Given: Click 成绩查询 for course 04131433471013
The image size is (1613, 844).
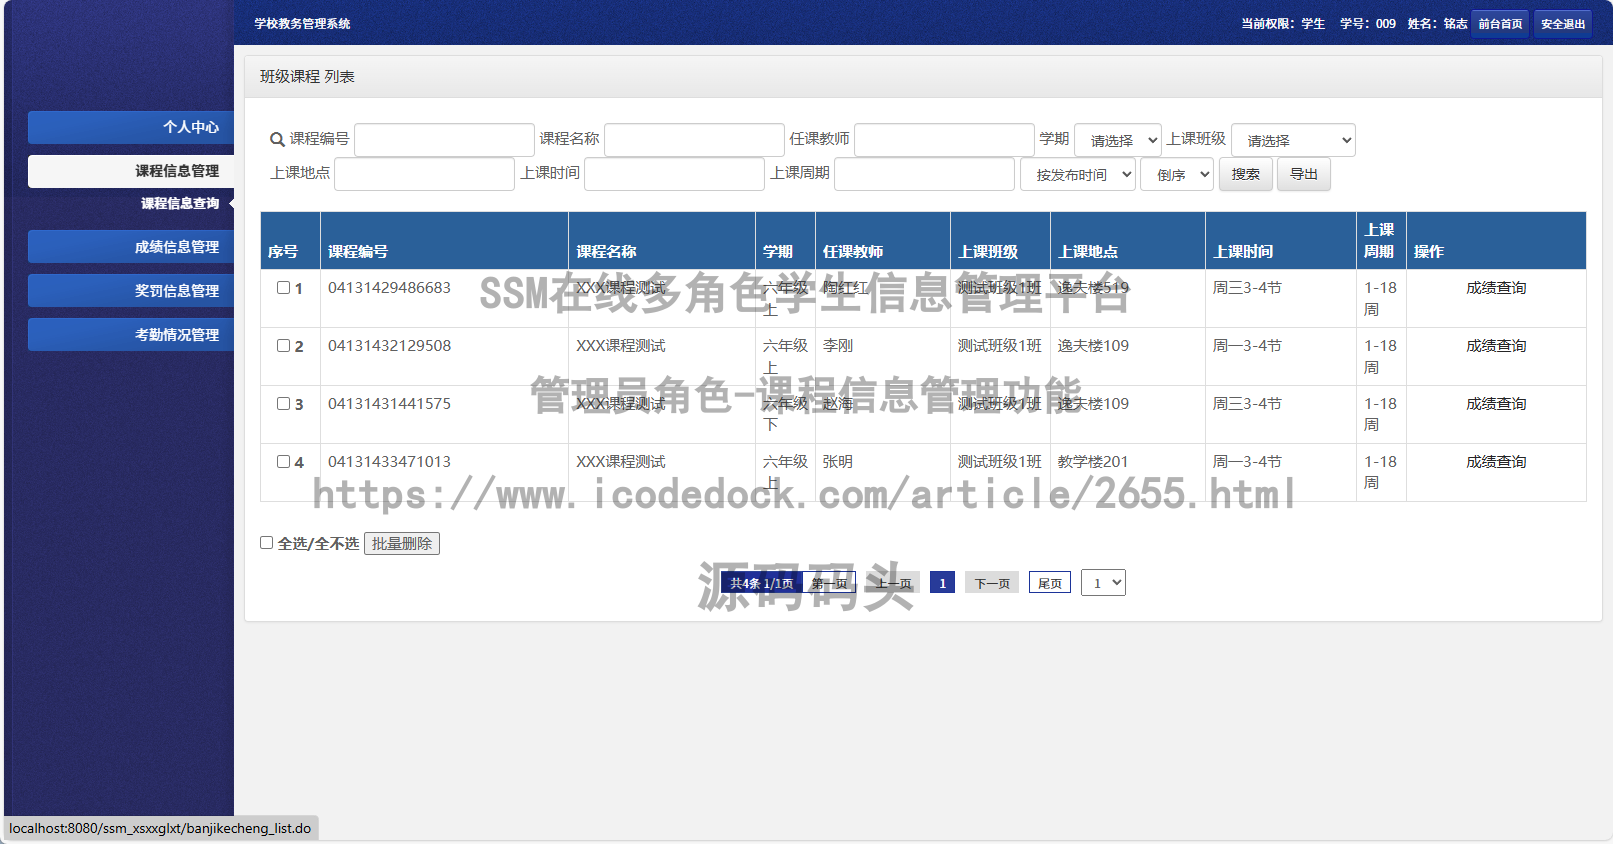Looking at the screenshot, I should pyautogui.click(x=1496, y=462).
